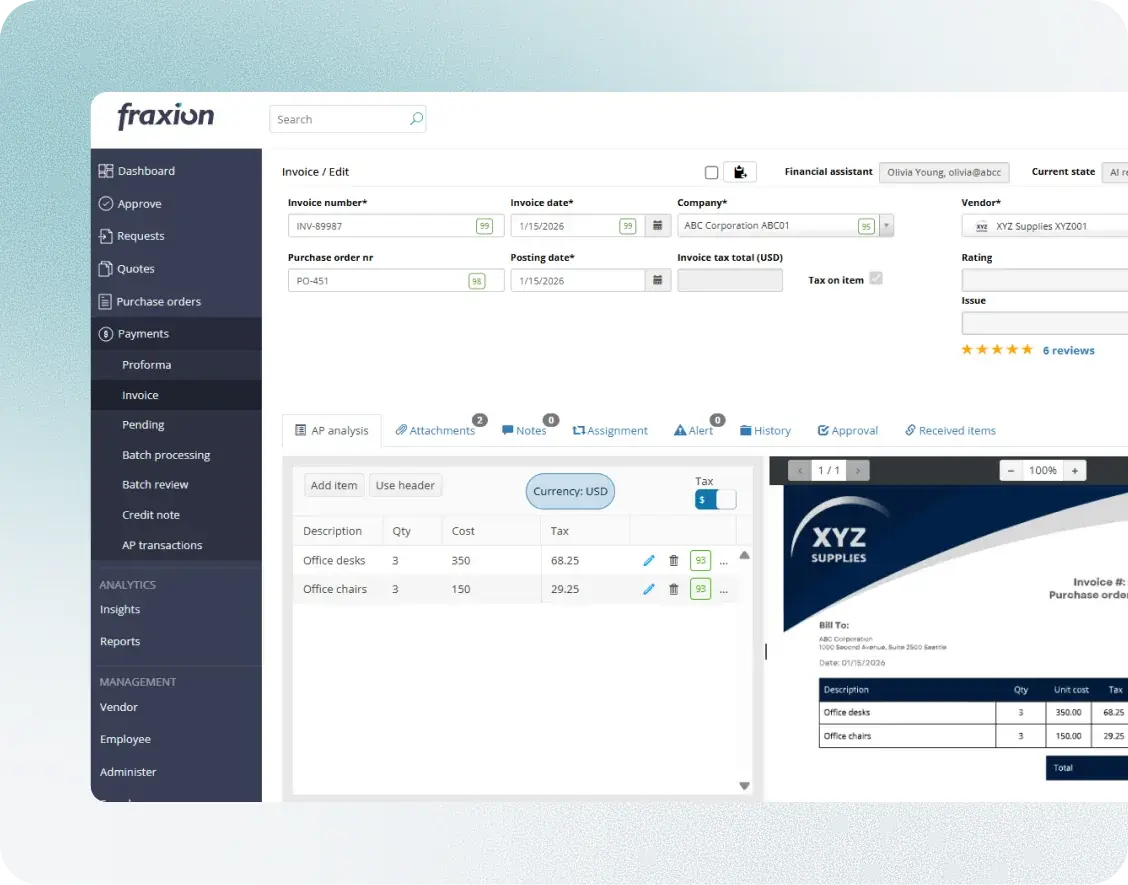Expand the Company dropdown arrow

(x=886, y=225)
